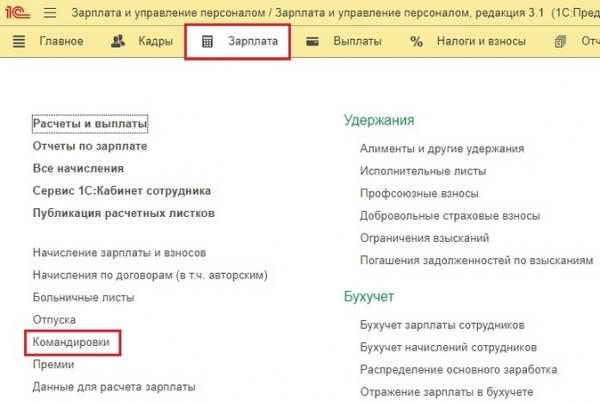This screenshot has height=402, width=600.
Task: Click the wallet icon for Выплаты
Action: tap(312, 41)
